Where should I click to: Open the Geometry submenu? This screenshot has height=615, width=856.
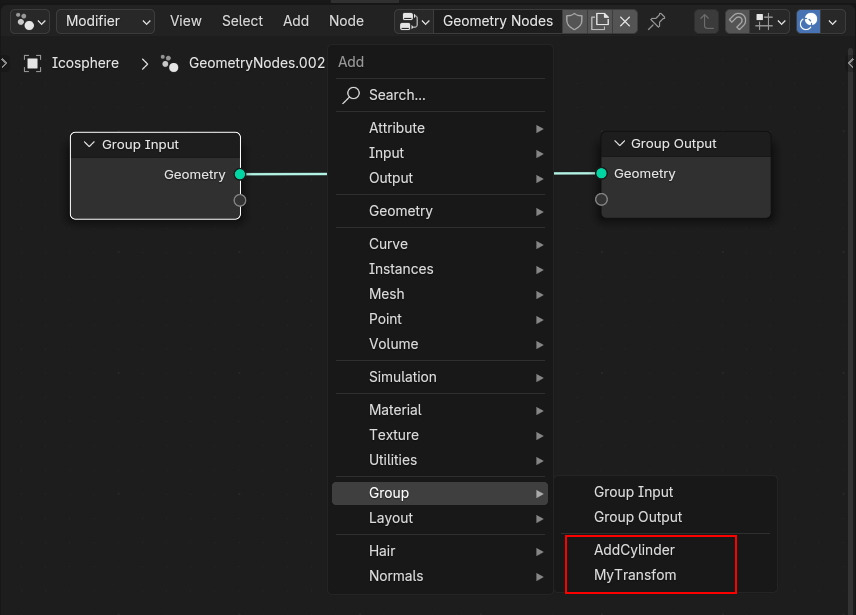[440, 211]
